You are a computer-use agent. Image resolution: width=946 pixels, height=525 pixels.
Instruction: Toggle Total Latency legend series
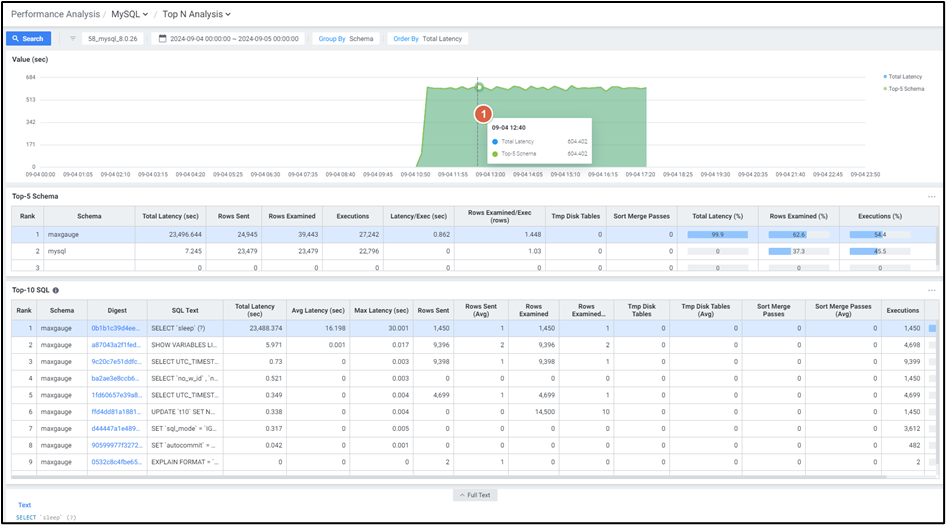(x=905, y=76)
